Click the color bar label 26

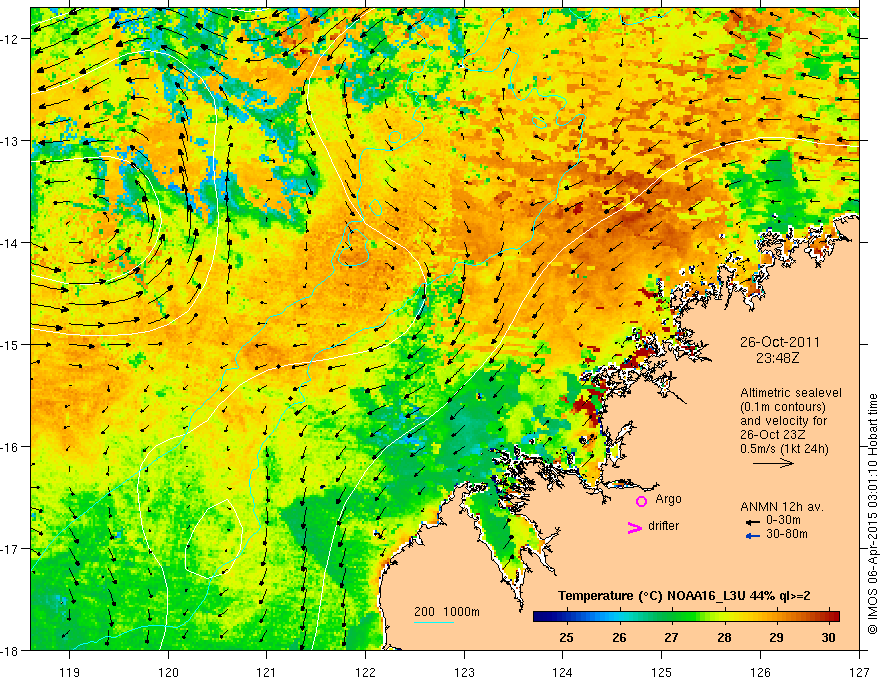[619, 637]
